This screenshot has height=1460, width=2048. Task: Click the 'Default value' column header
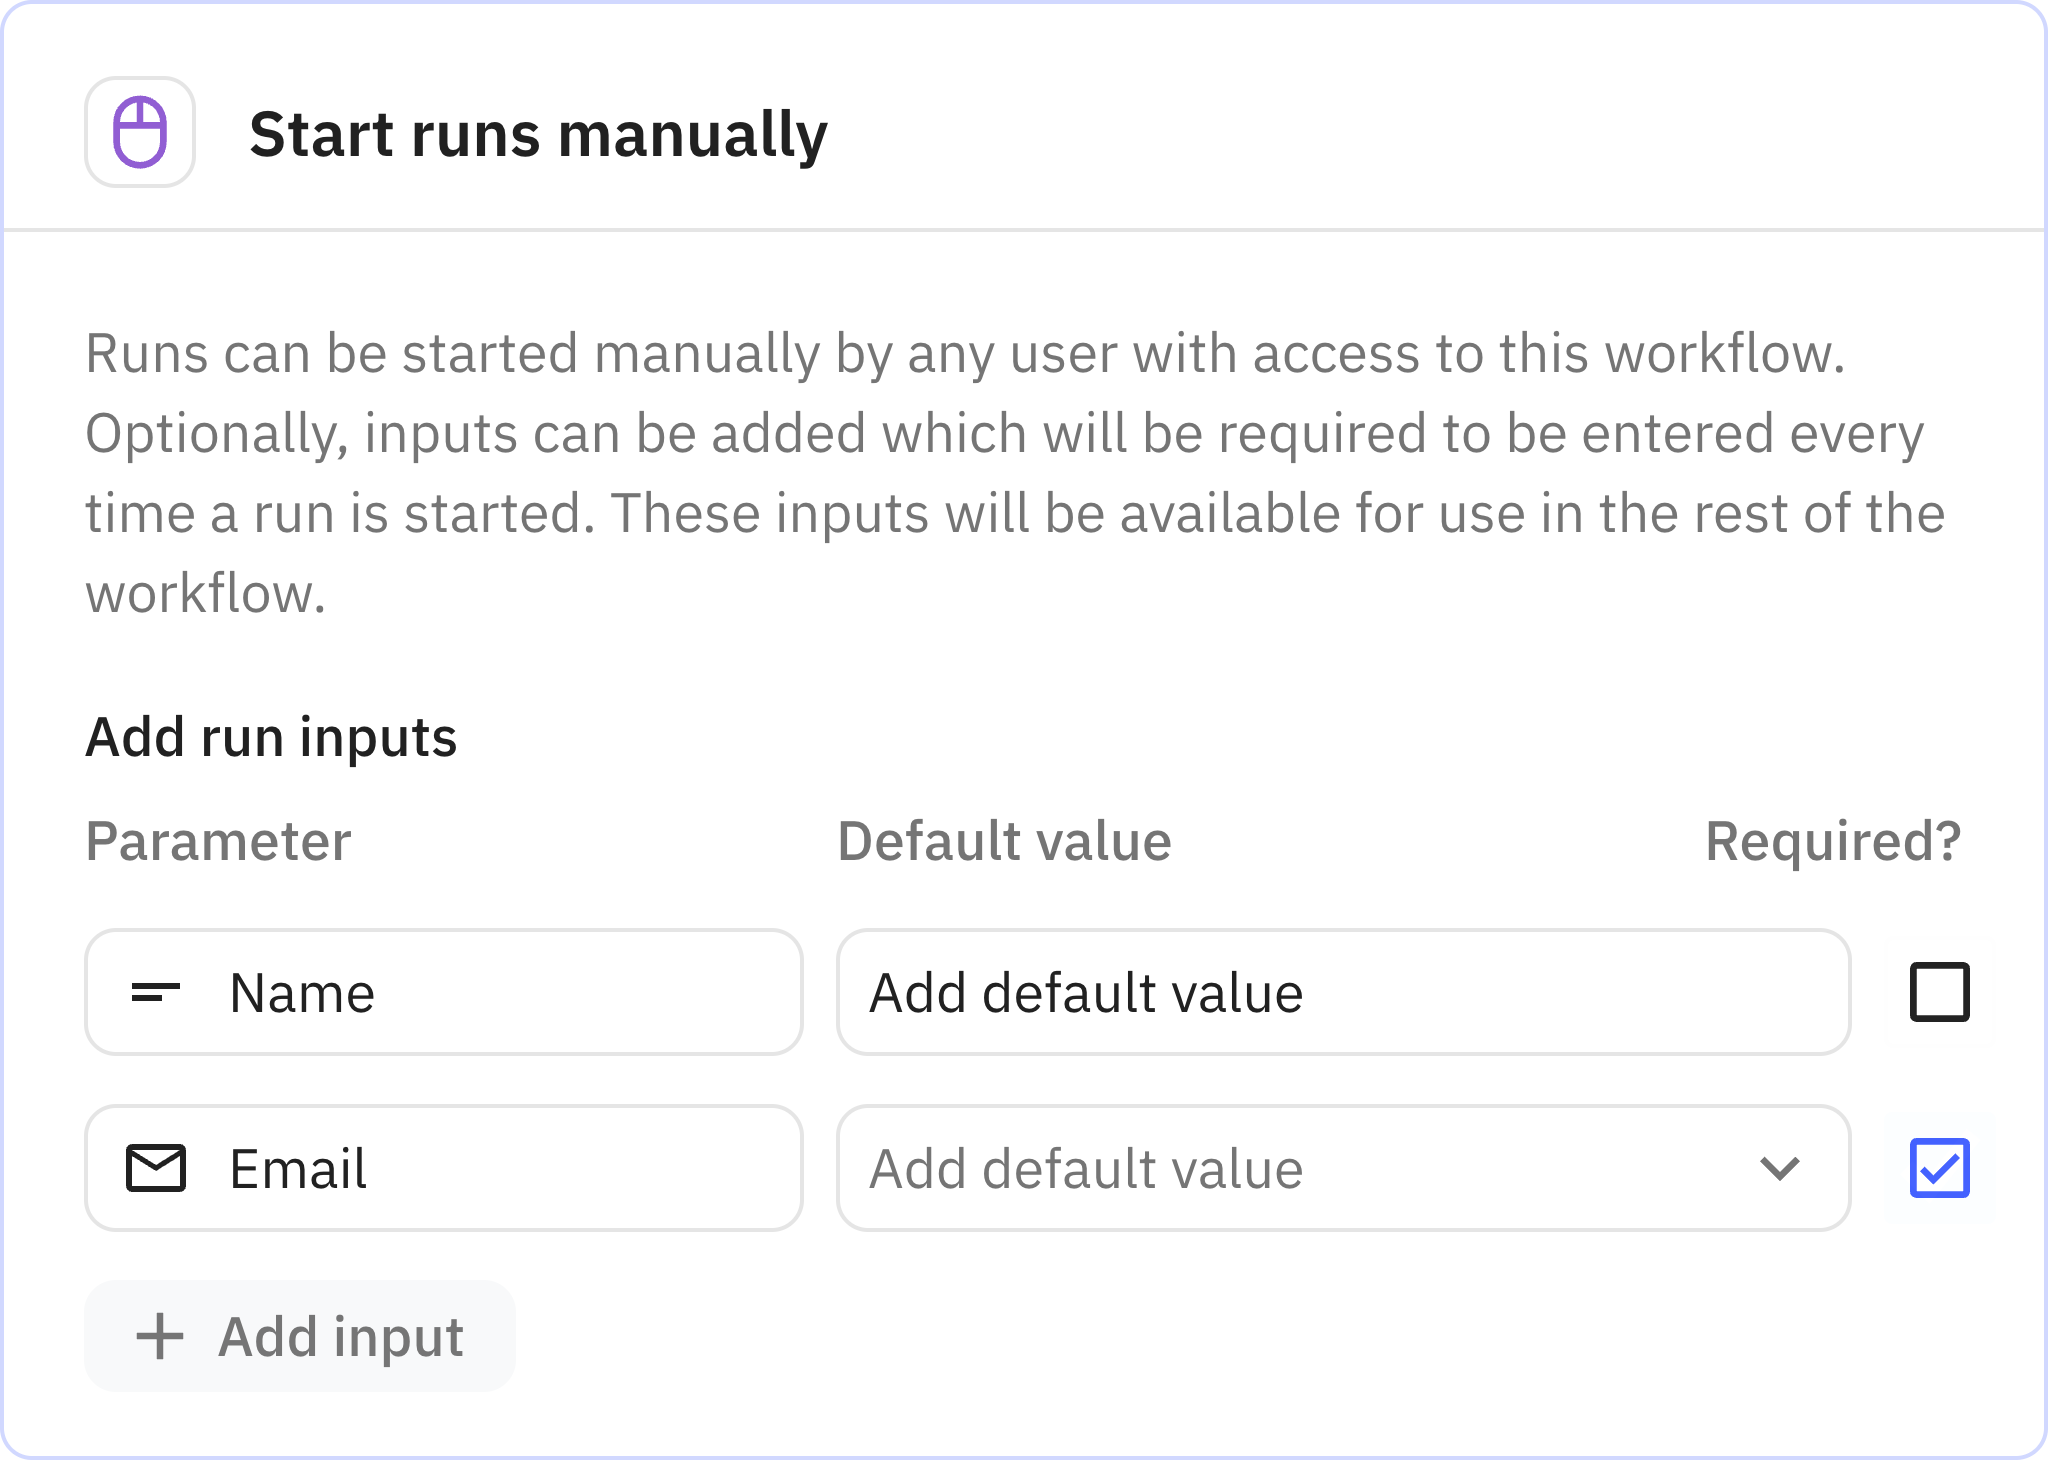point(1004,841)
